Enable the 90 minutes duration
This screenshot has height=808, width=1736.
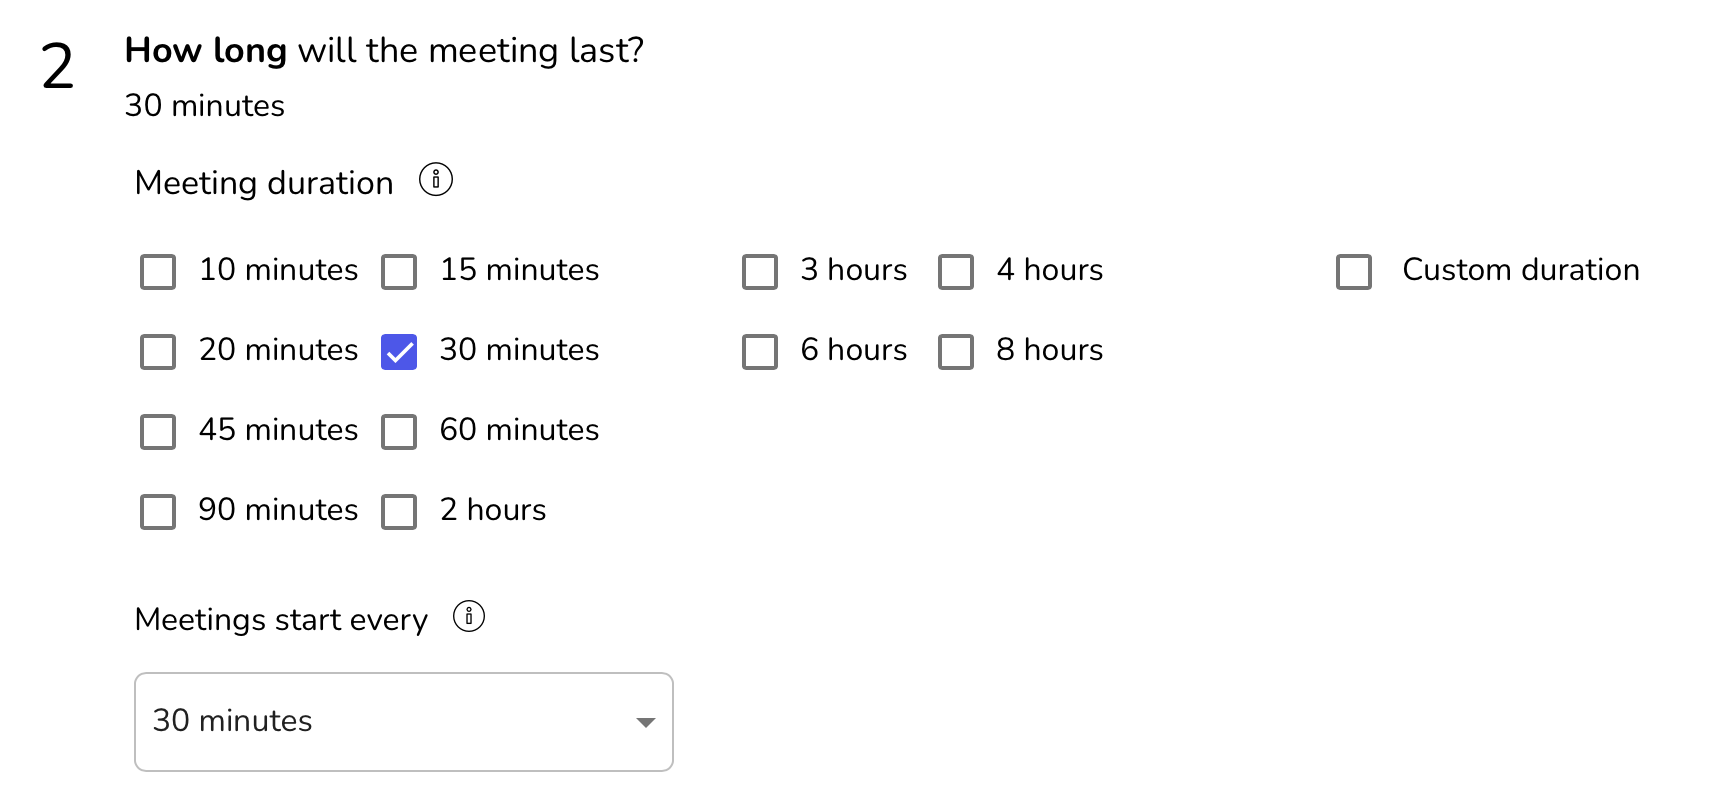(158, 511)
